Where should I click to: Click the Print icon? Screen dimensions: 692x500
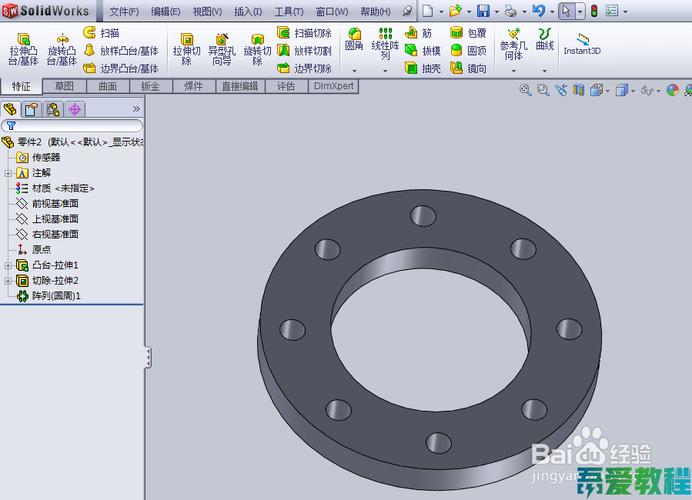(x=511, y=11)
